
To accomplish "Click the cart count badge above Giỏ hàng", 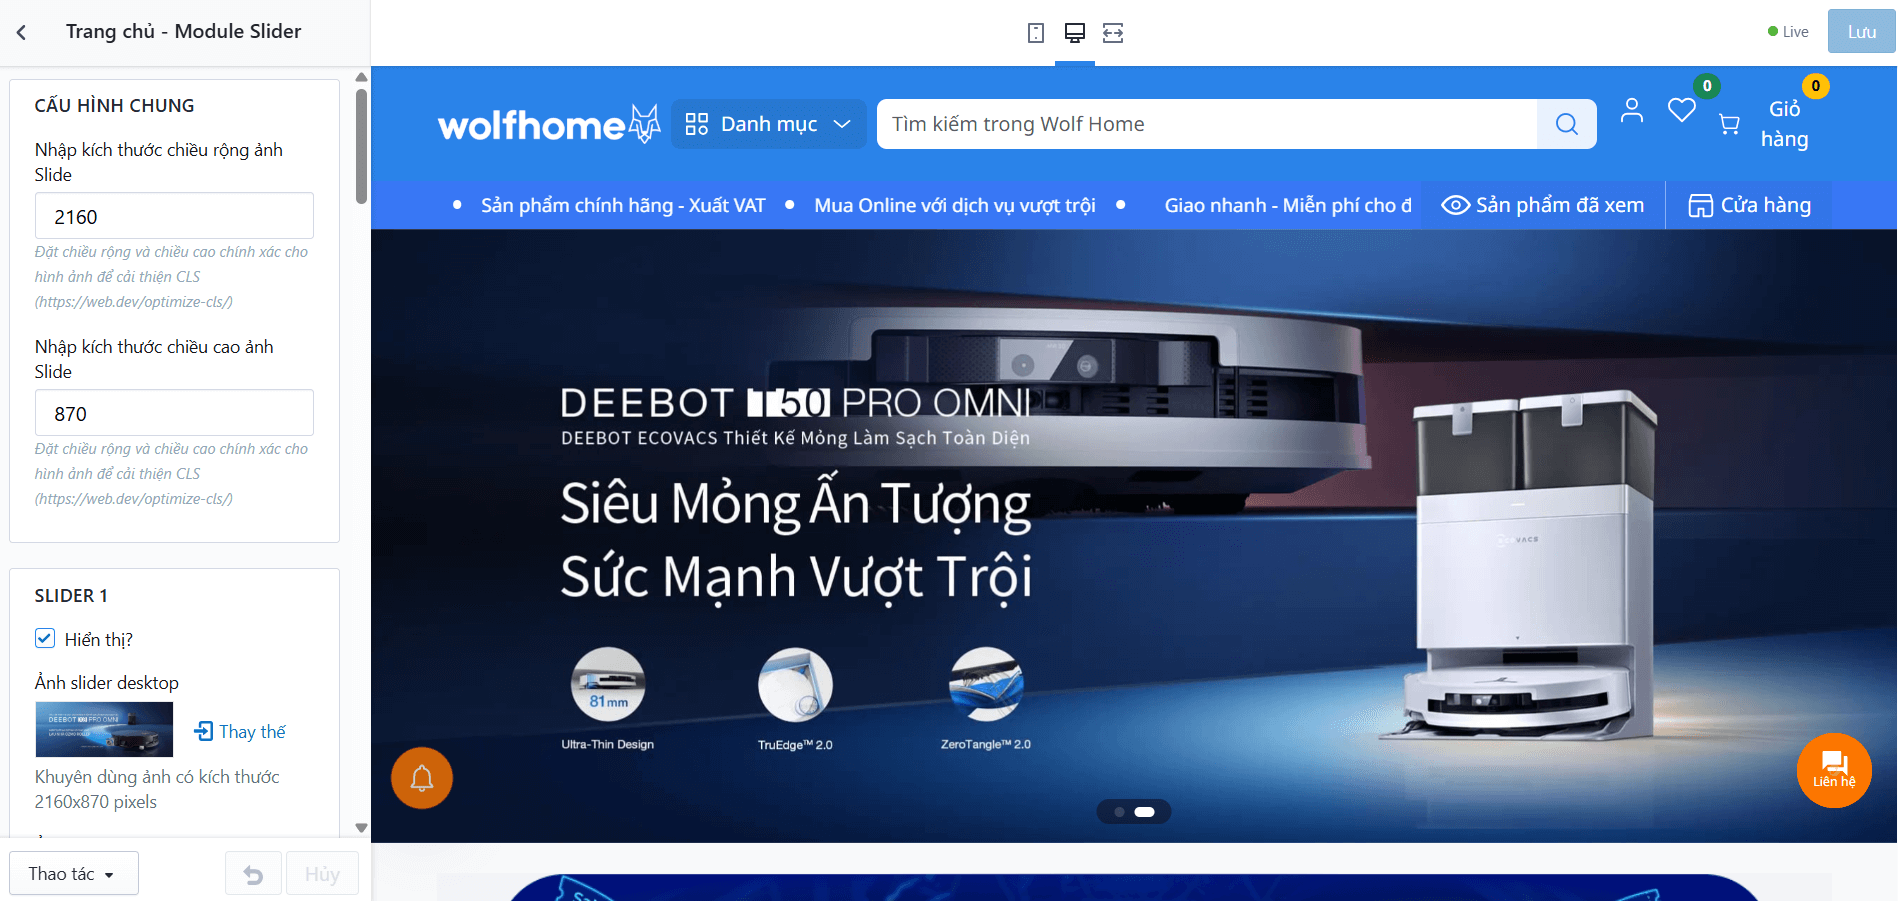I will [x=1816, y=86].
